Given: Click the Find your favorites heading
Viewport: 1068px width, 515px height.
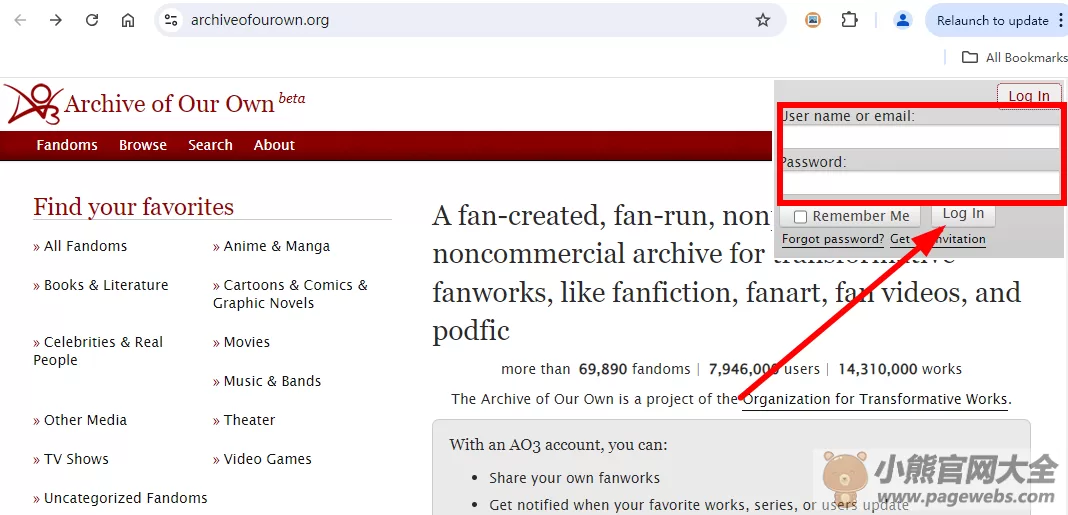Looking at the screenshot, I should click(134, 206).
